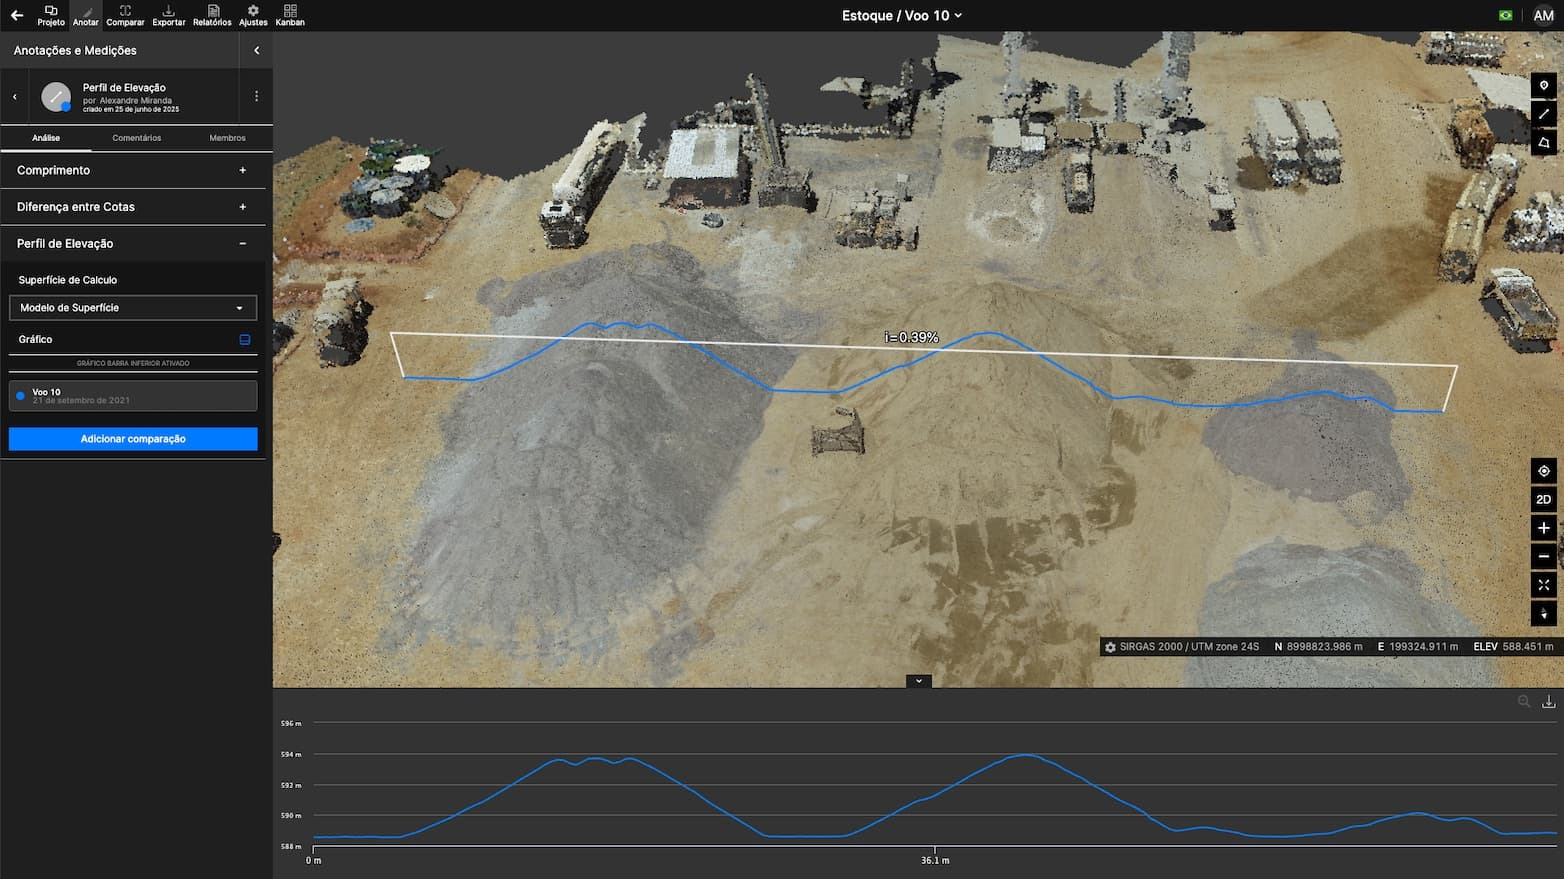
Task: Download the elevation profile chart
Action: (x=1548, y=702)
